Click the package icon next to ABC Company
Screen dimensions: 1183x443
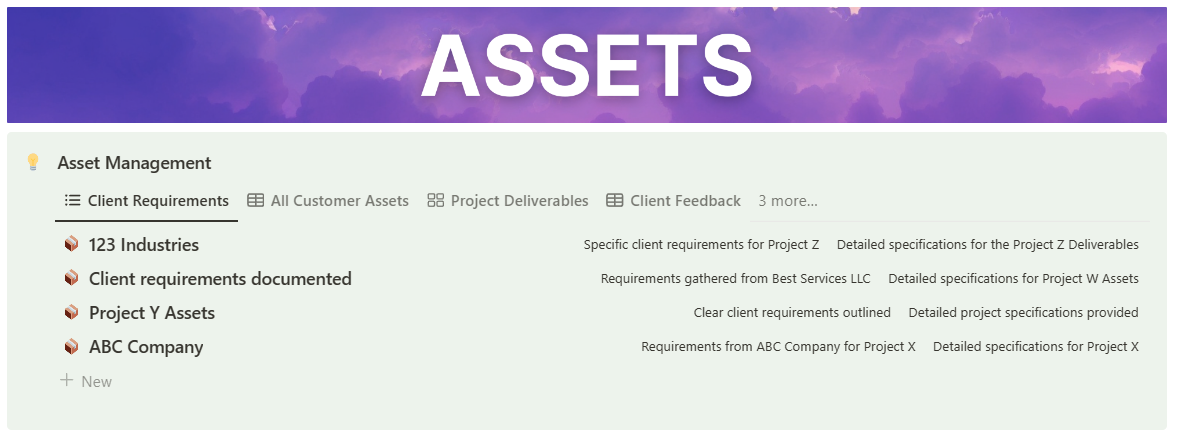click(x=71, y=347)
